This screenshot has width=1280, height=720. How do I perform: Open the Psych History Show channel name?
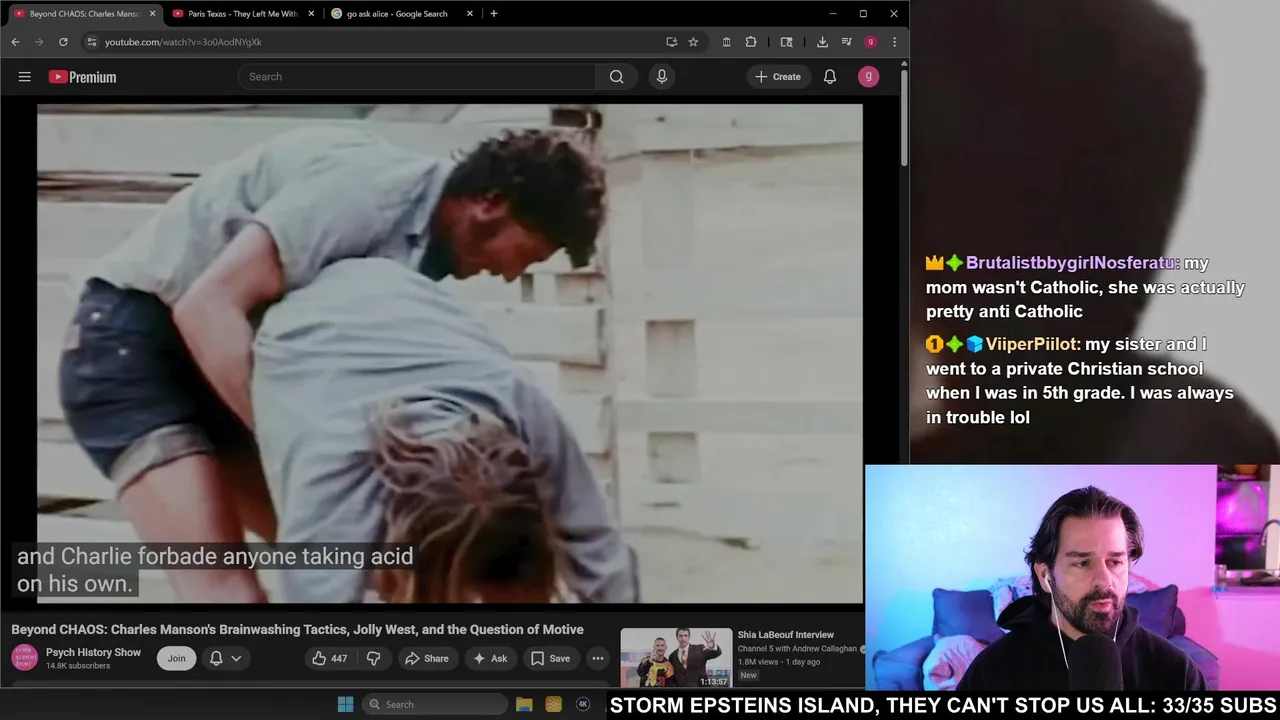coord(93,652)
